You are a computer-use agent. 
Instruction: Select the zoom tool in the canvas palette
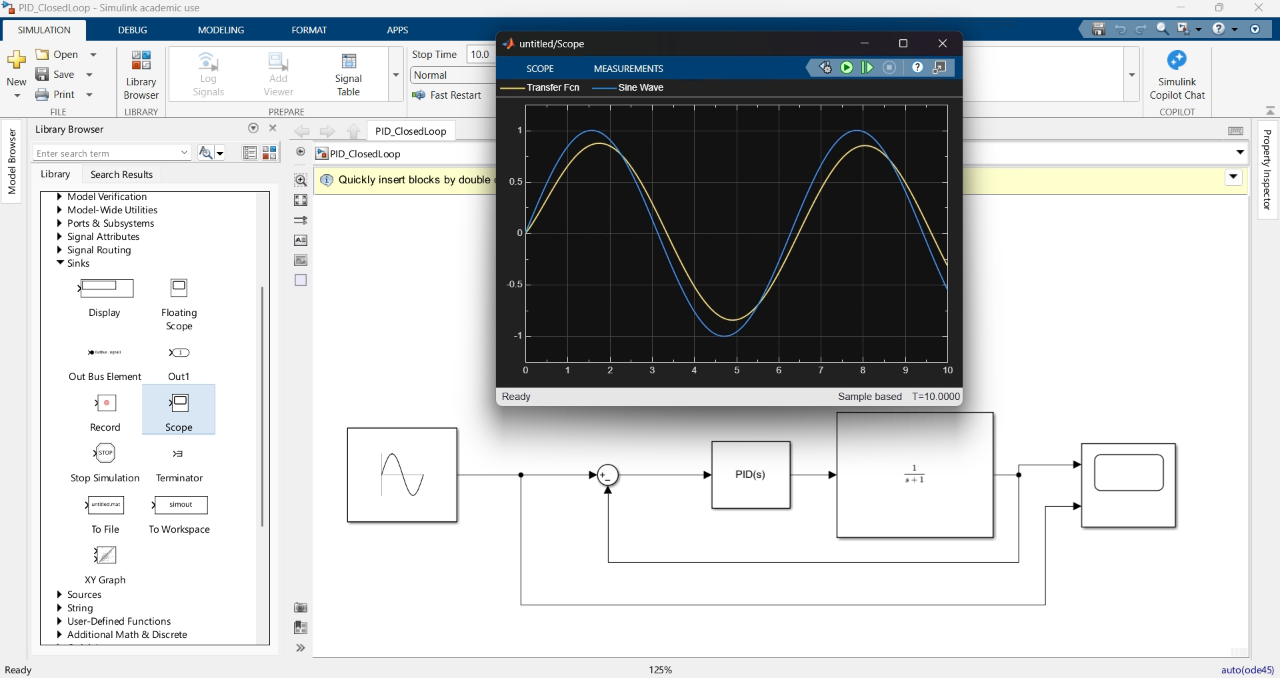tap(300, 180)
